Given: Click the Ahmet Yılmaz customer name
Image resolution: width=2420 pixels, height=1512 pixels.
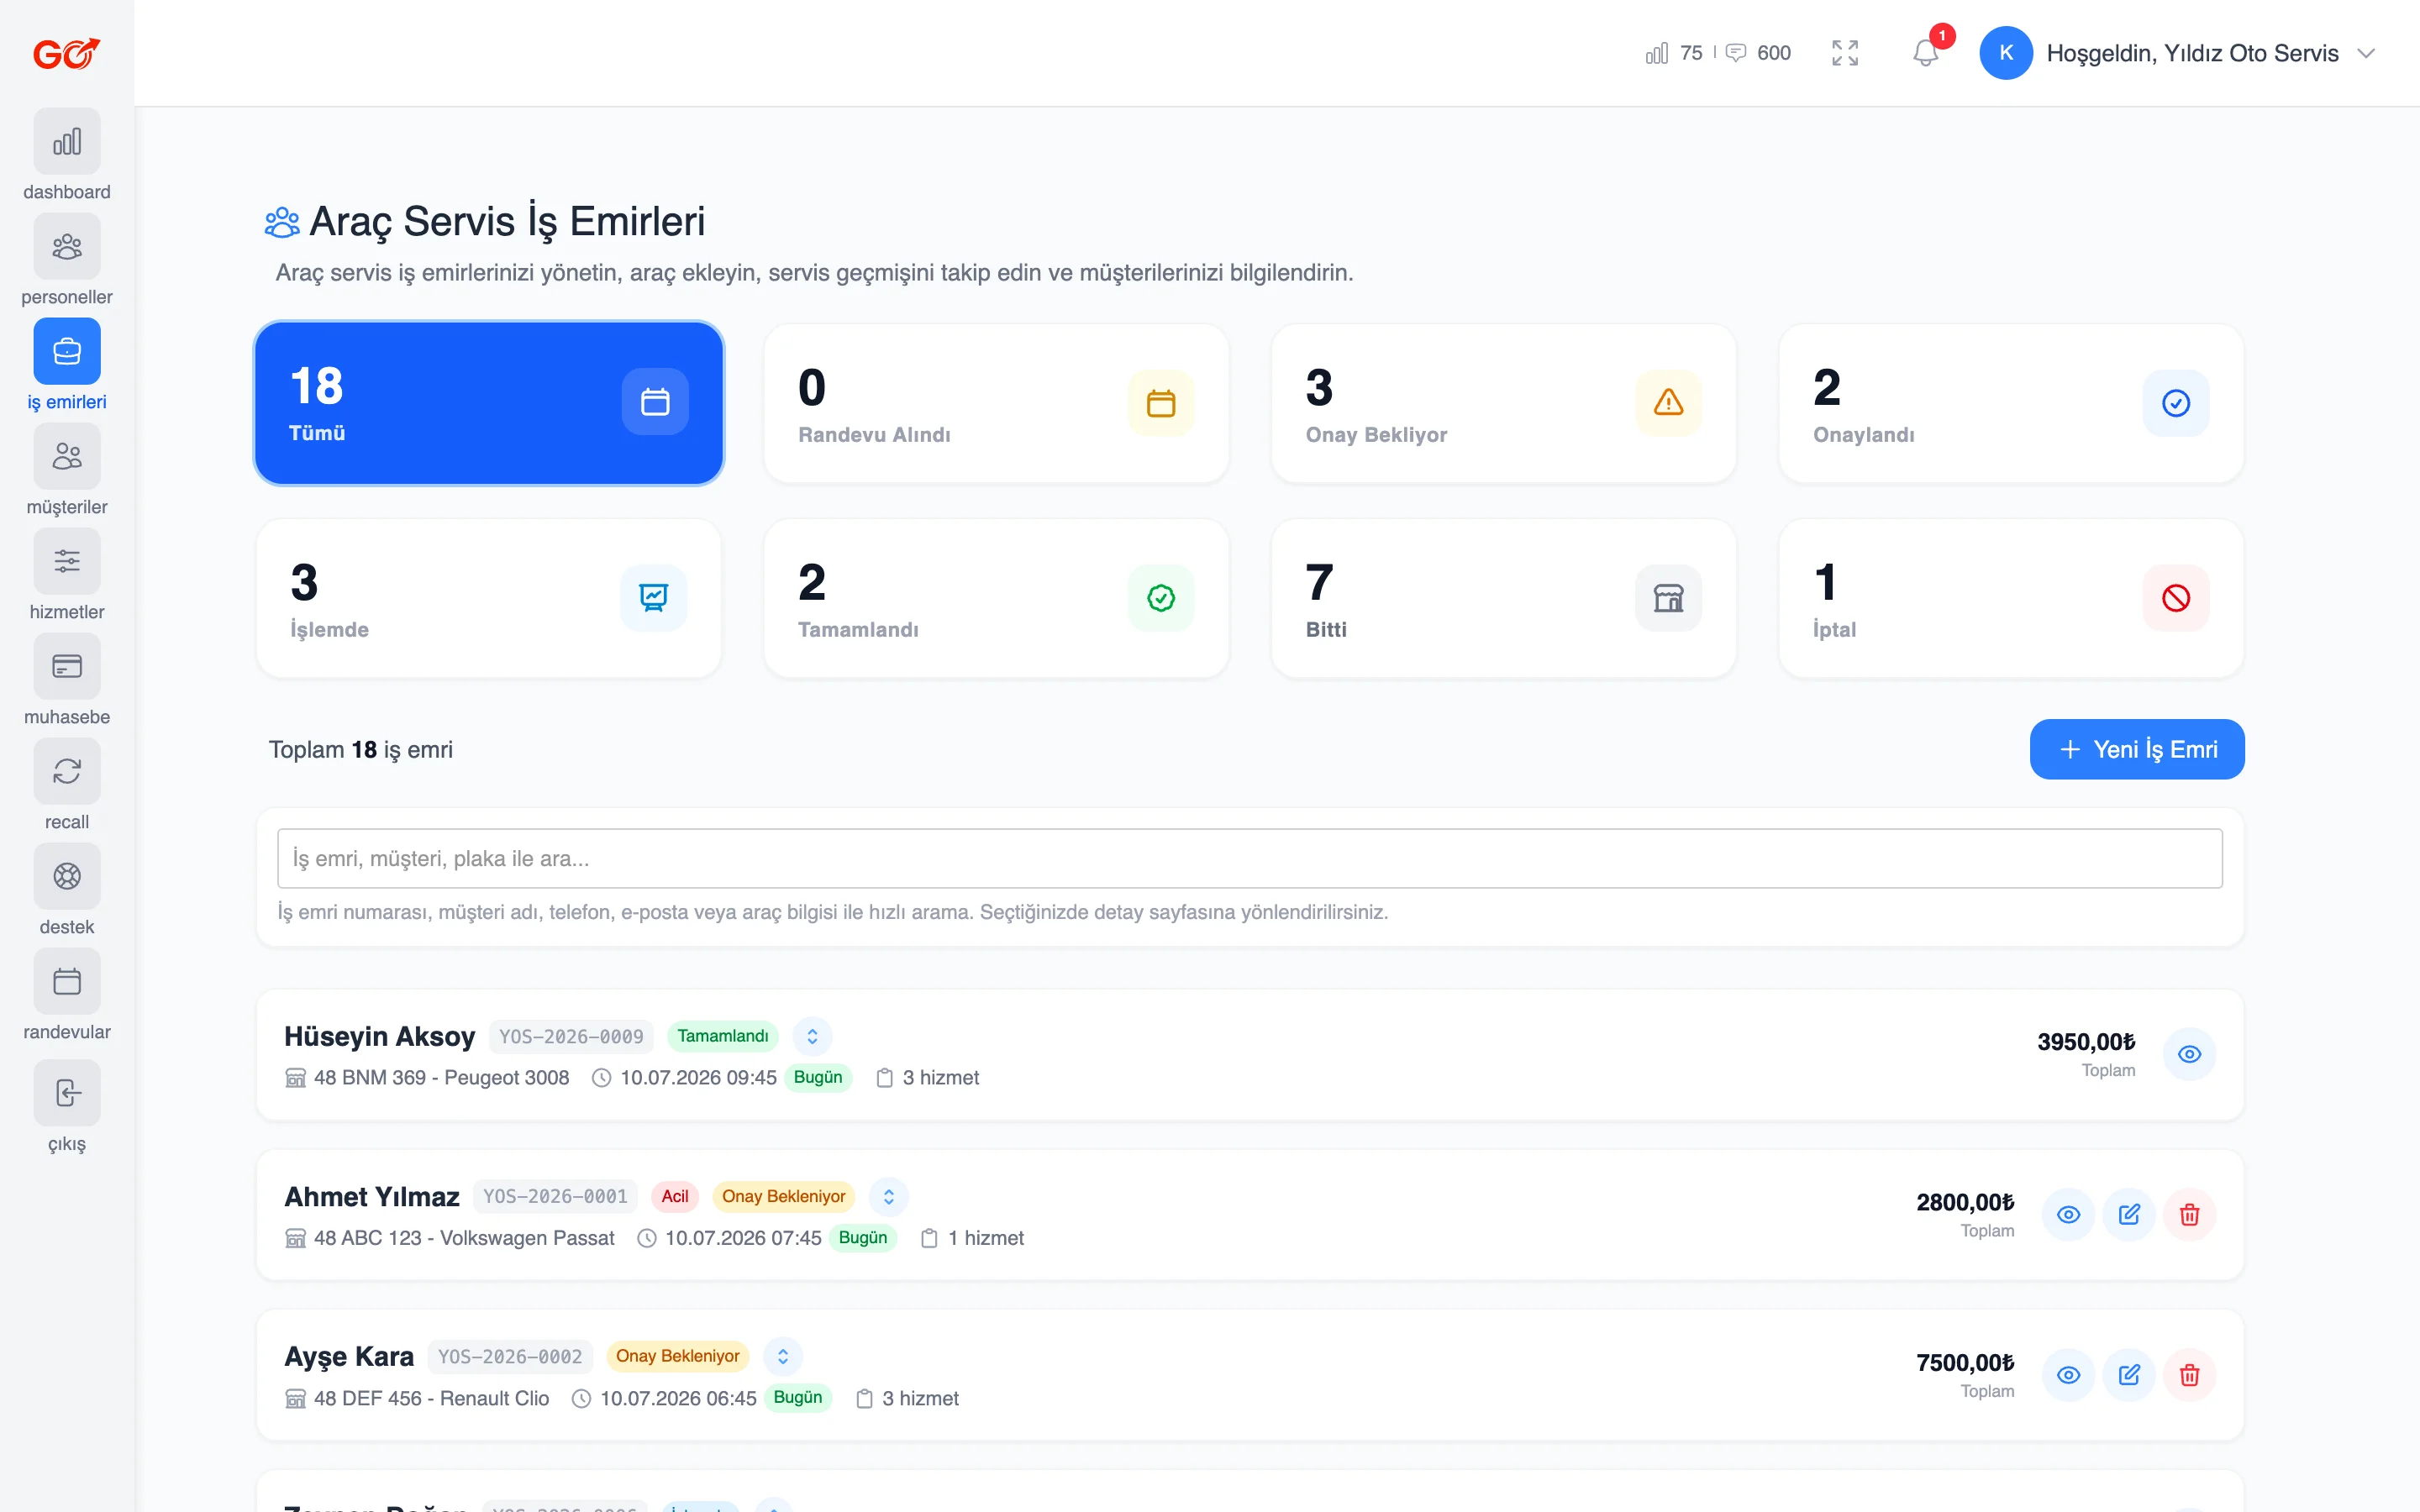Looking at the screenshot, I should pos(372,1197).
